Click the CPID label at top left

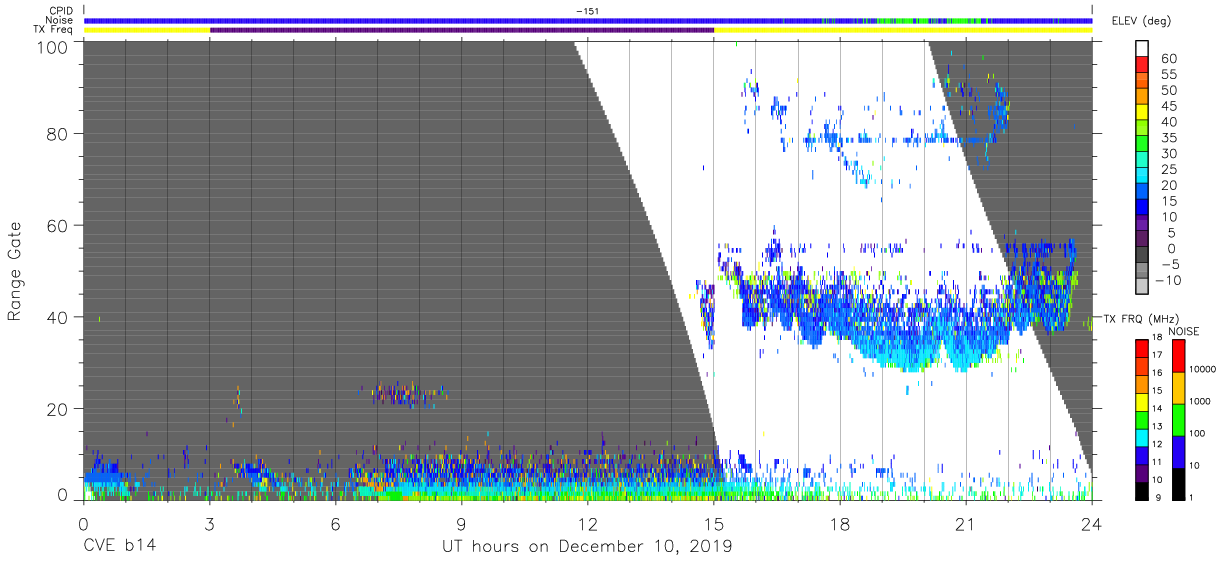click(60, 11)
